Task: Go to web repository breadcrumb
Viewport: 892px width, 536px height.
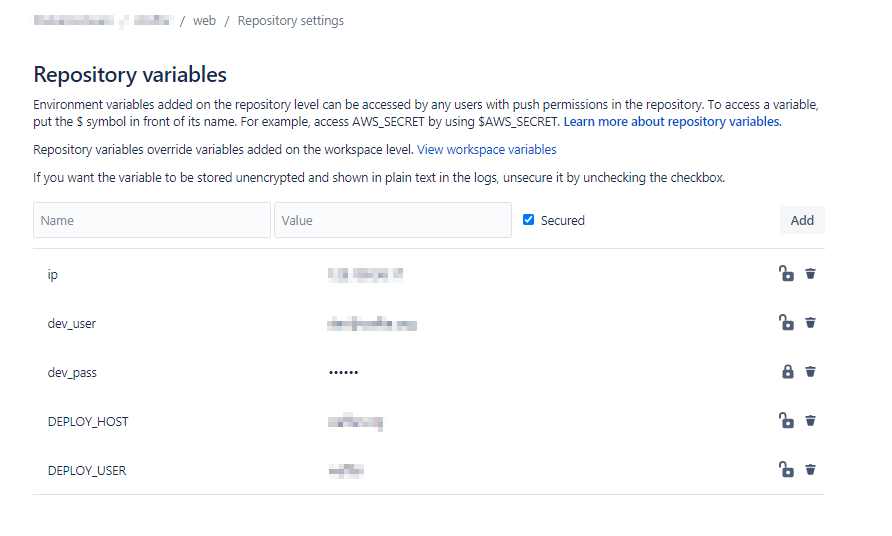Action: point(204,20)
